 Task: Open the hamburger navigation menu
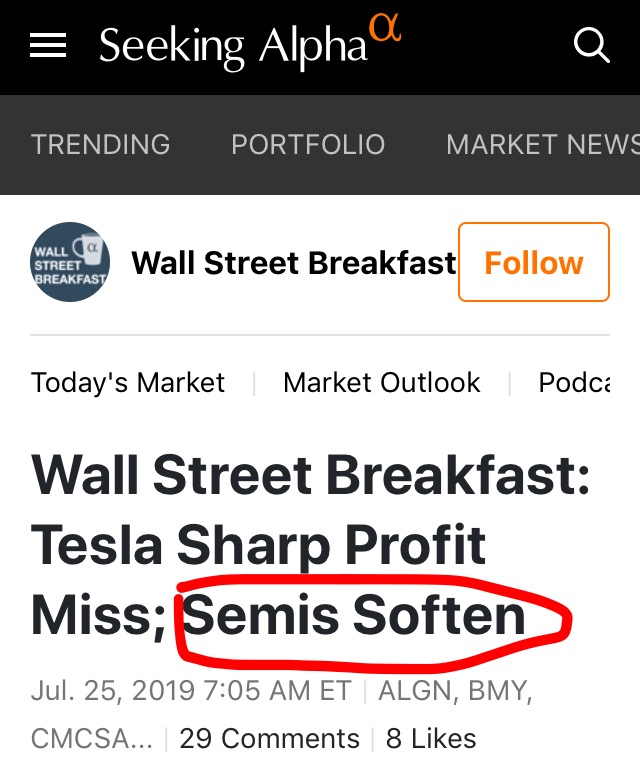[x=48, y=46]
